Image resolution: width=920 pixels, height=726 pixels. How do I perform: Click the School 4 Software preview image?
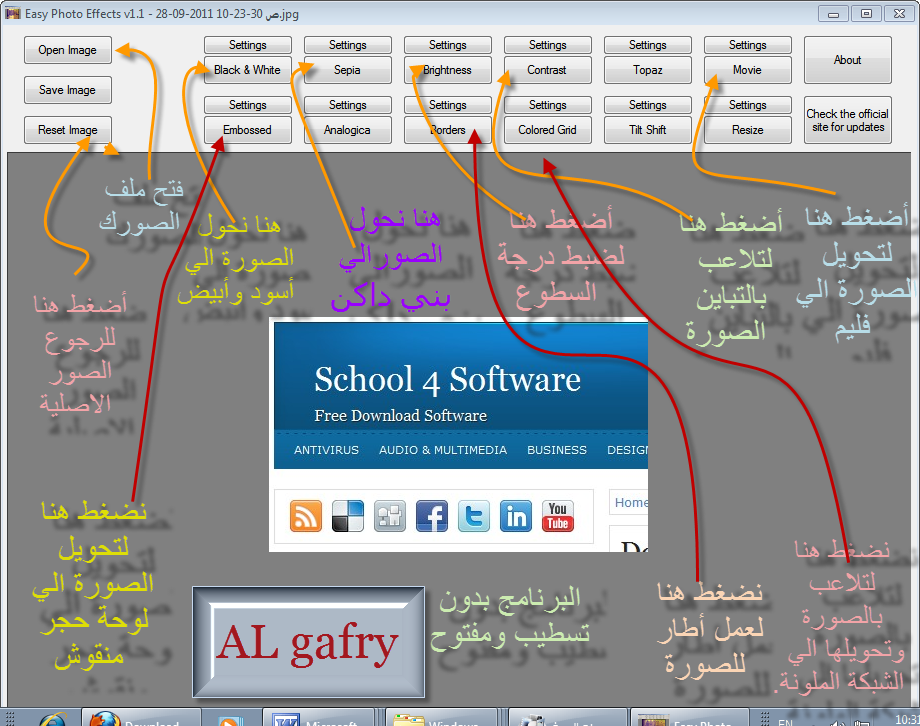pos(458,435)
